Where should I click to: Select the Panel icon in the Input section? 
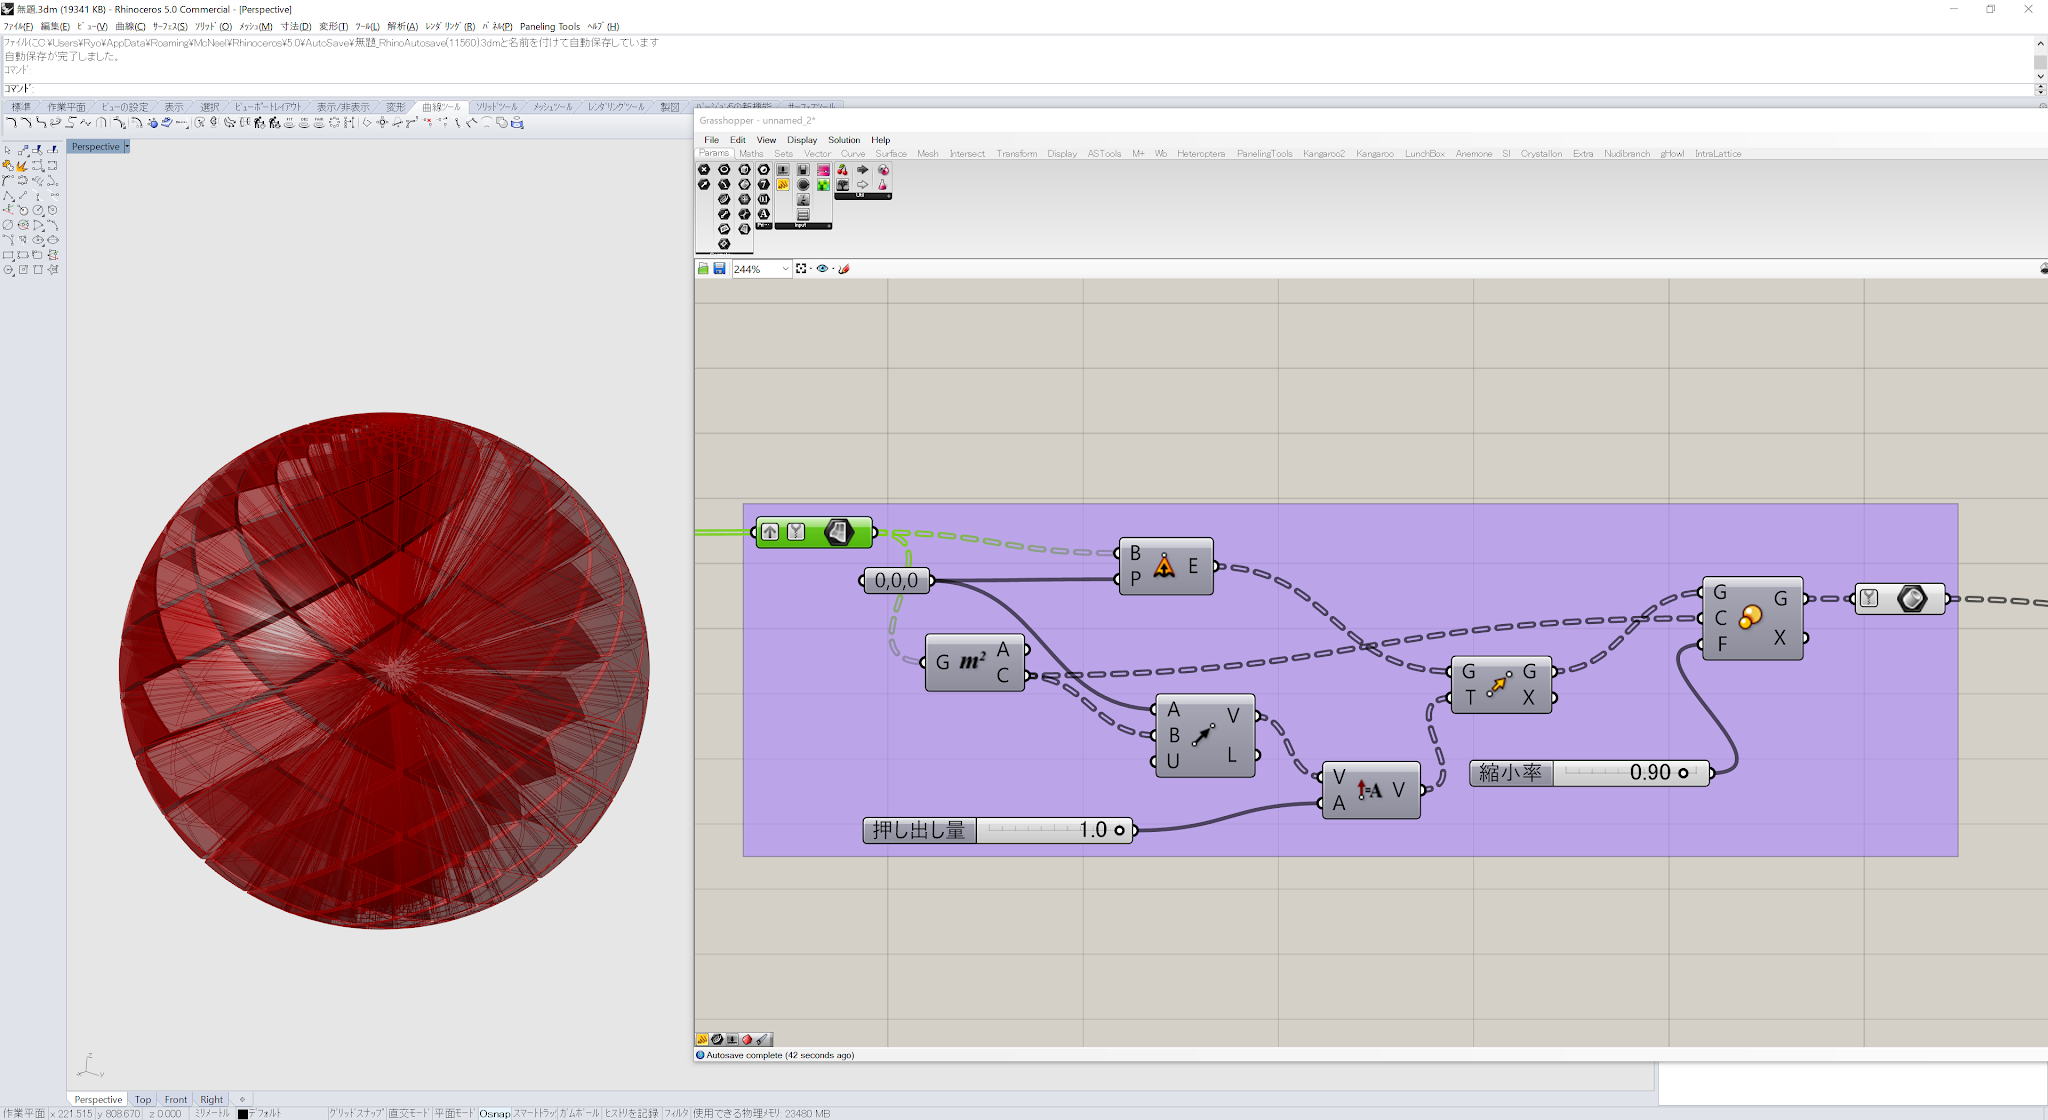803,215
